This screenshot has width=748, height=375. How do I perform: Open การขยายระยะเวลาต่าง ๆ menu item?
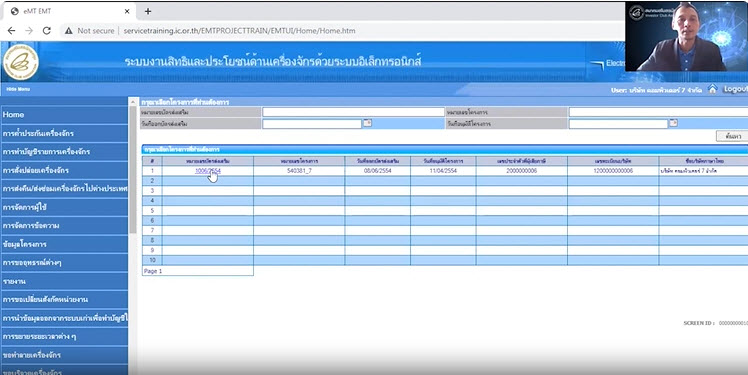(x=64, y=336)
